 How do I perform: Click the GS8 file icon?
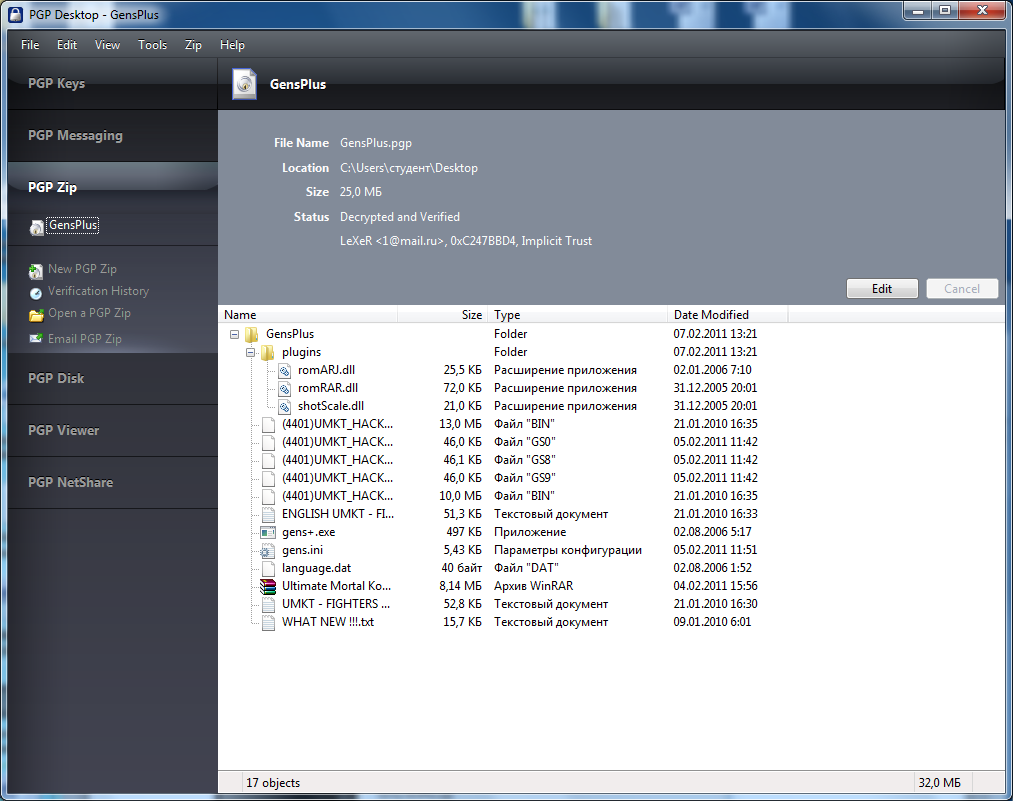click(x=268, y=460)
